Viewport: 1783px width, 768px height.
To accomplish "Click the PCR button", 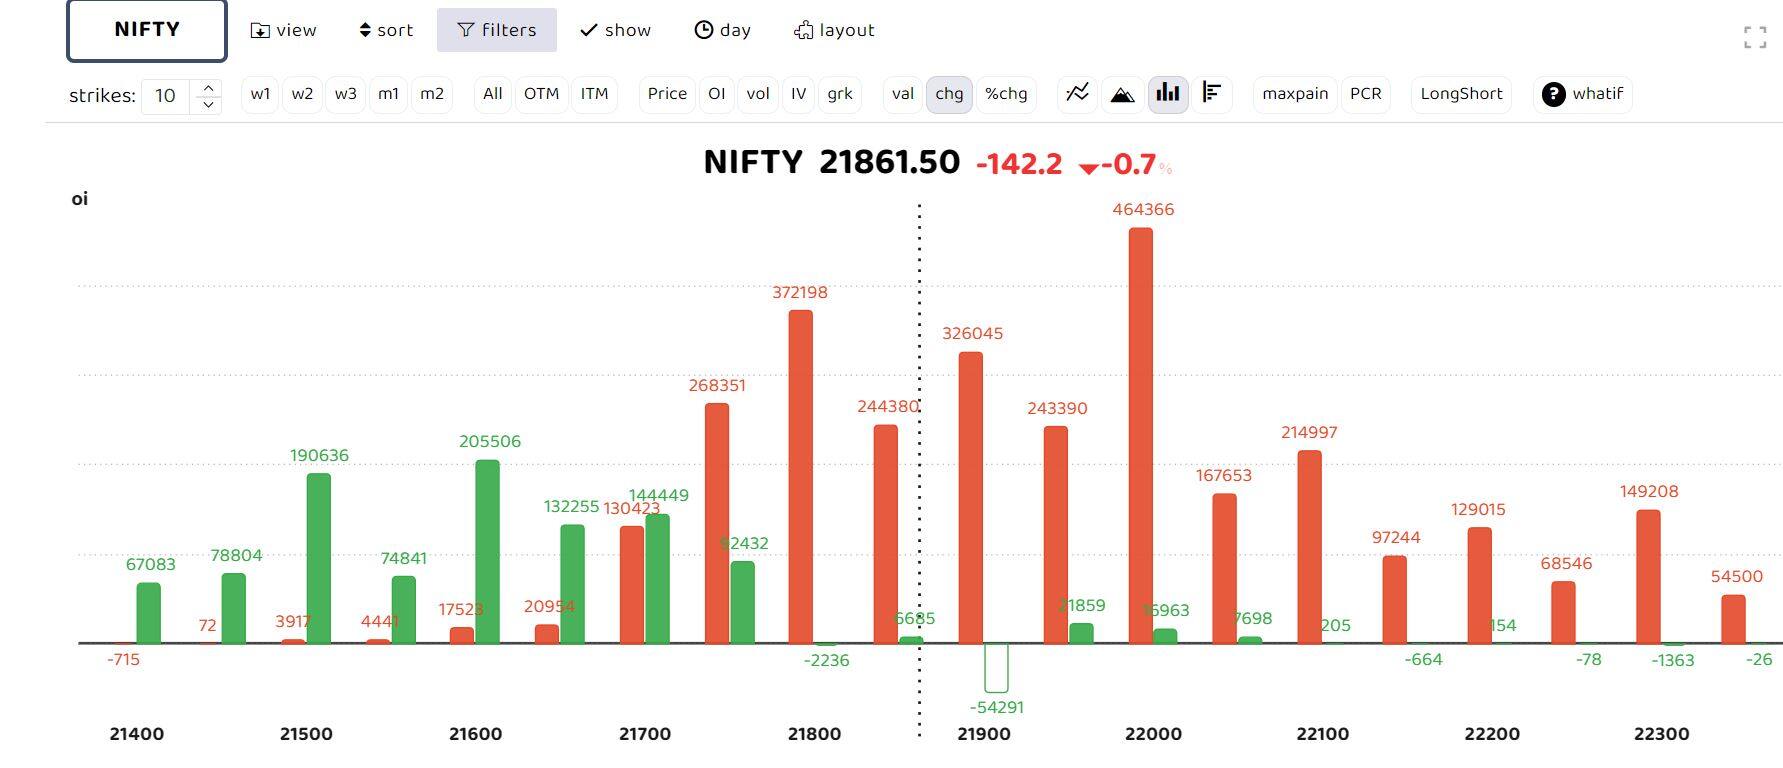I will [1365, 94].
